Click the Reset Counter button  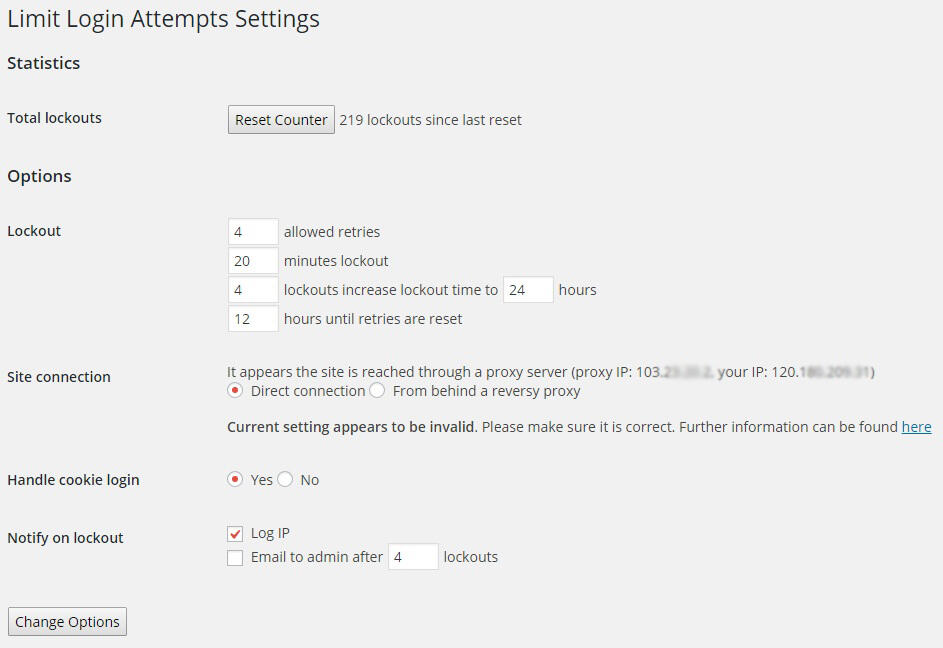click(281, 120)
